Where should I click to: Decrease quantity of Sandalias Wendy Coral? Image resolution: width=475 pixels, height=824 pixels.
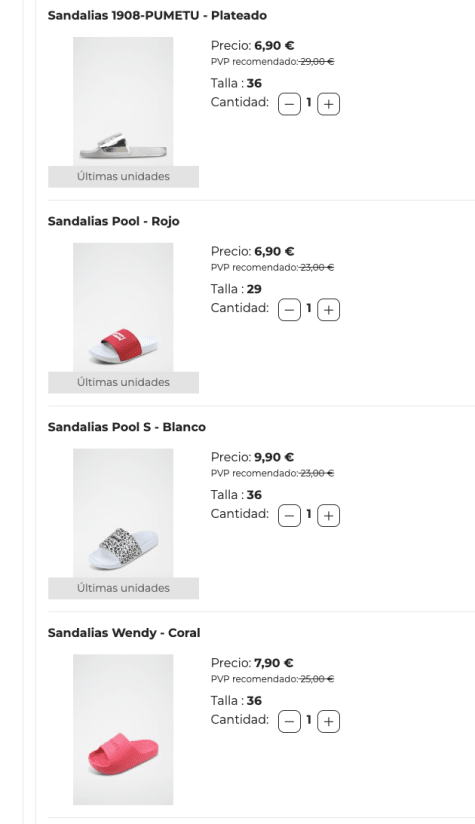[x=289, y=722]
